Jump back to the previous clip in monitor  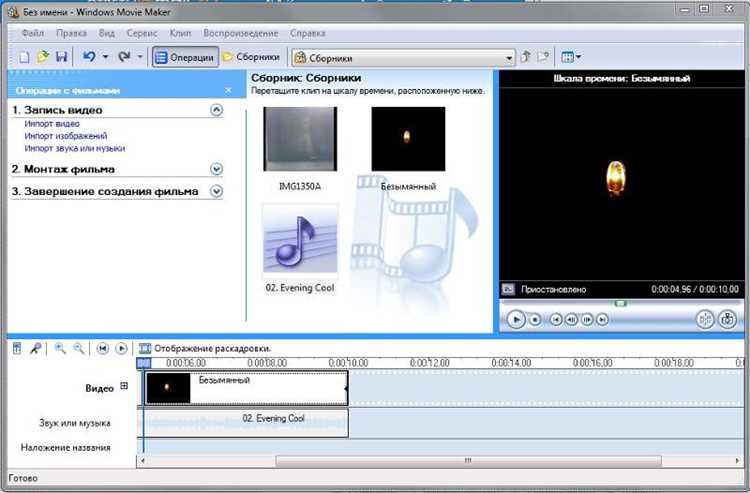tap(556, 319)
